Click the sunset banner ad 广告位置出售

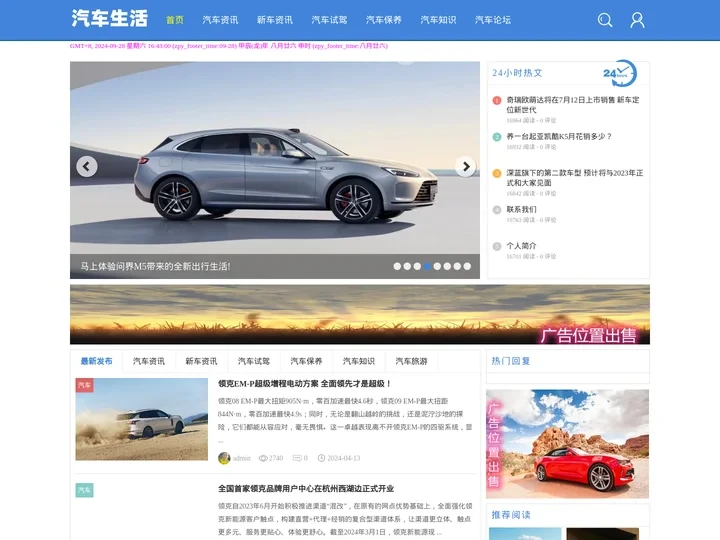360,315
